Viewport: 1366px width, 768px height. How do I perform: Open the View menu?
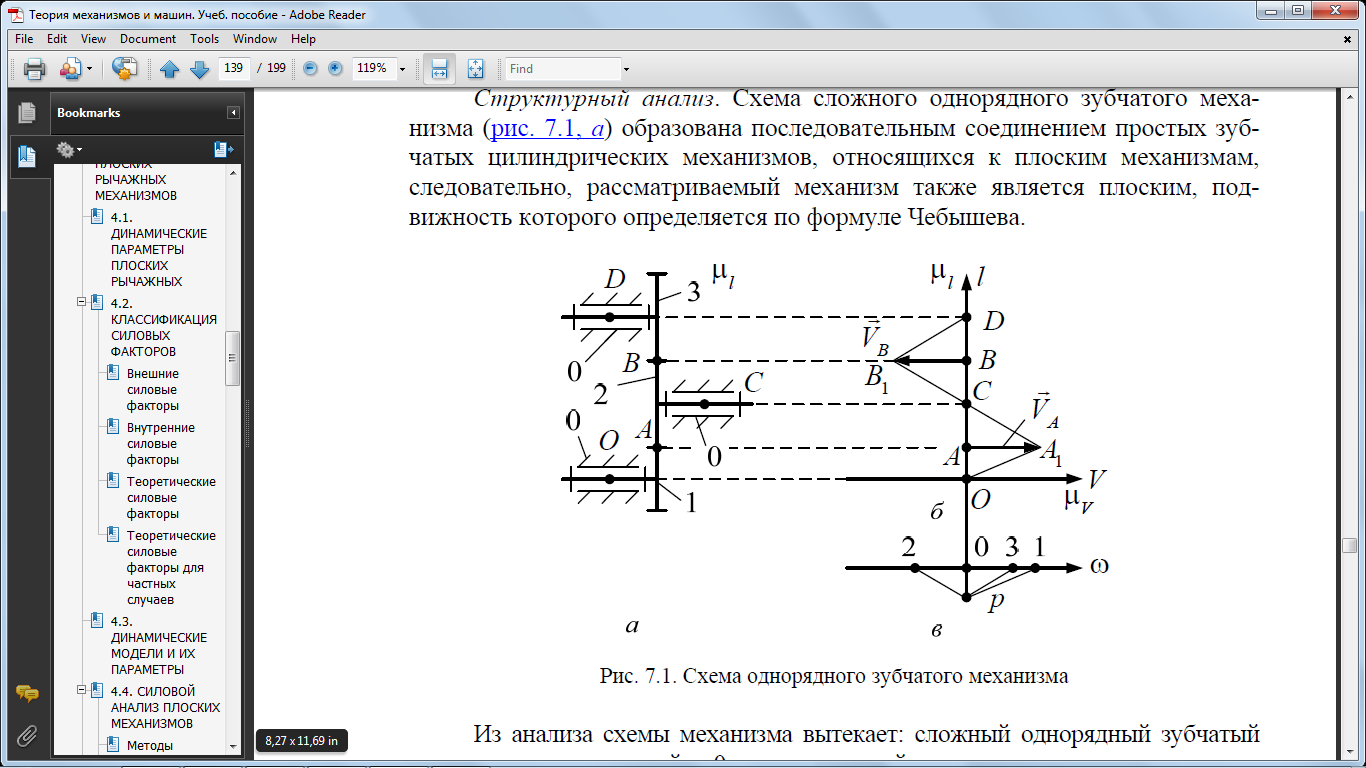tap(93, 39)
